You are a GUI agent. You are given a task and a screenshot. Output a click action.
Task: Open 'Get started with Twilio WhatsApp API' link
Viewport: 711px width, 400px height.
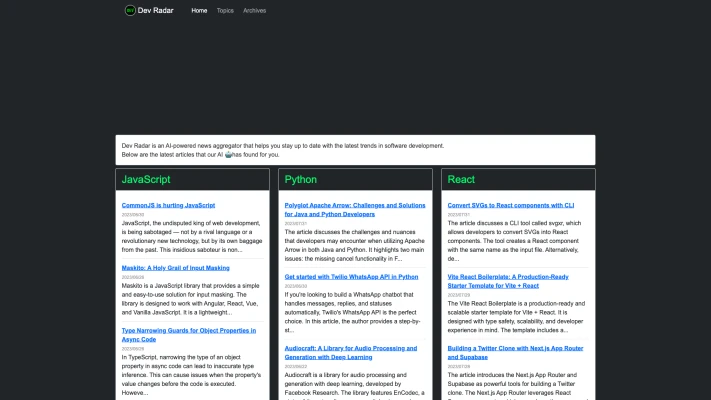click(x=351, y=277)
